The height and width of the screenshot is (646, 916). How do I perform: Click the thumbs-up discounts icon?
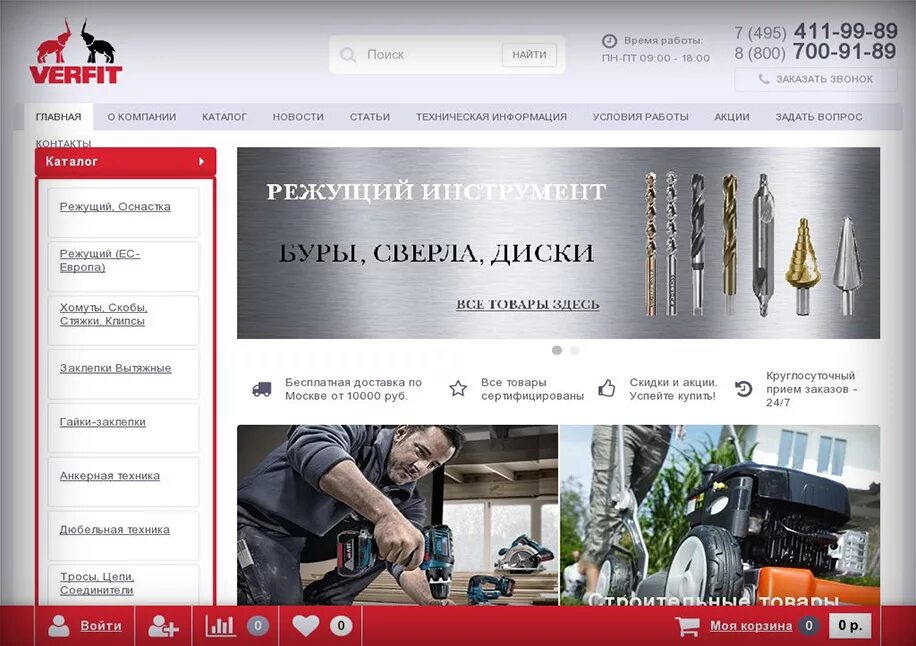point(607,388)
